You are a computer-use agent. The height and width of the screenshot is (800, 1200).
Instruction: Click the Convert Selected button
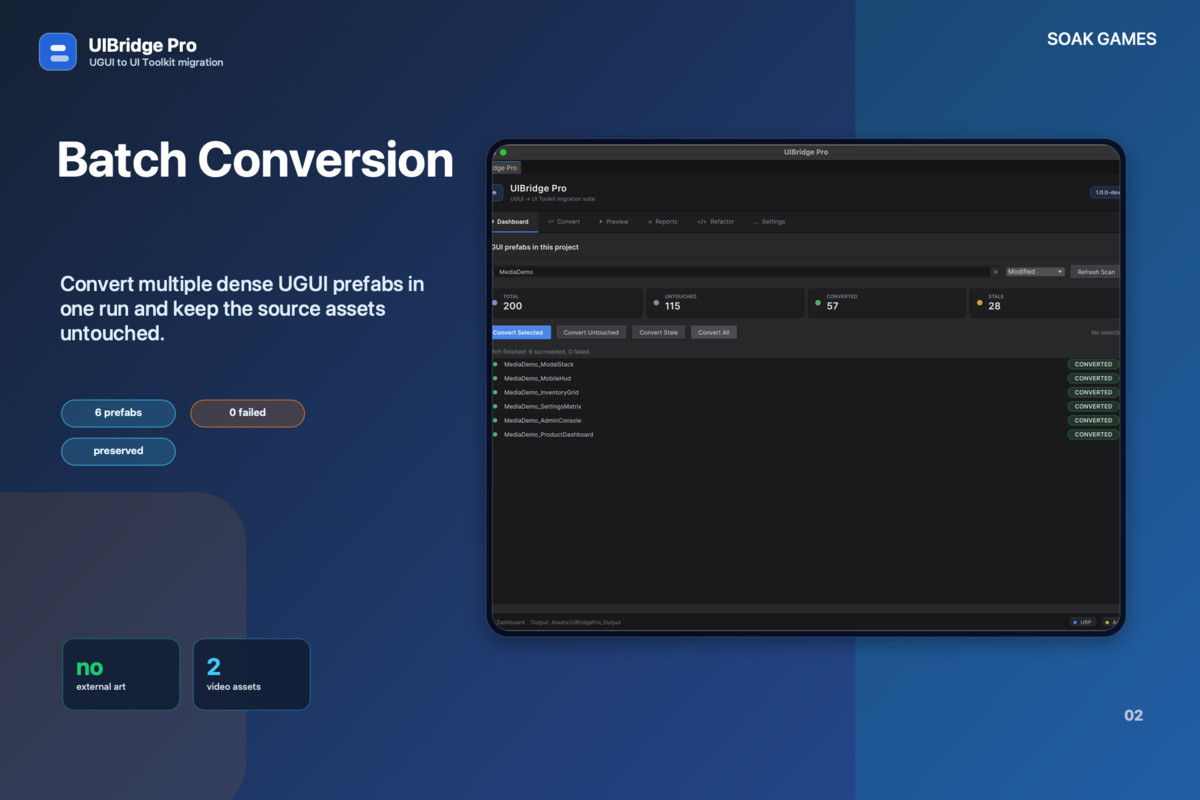point(521,332)
